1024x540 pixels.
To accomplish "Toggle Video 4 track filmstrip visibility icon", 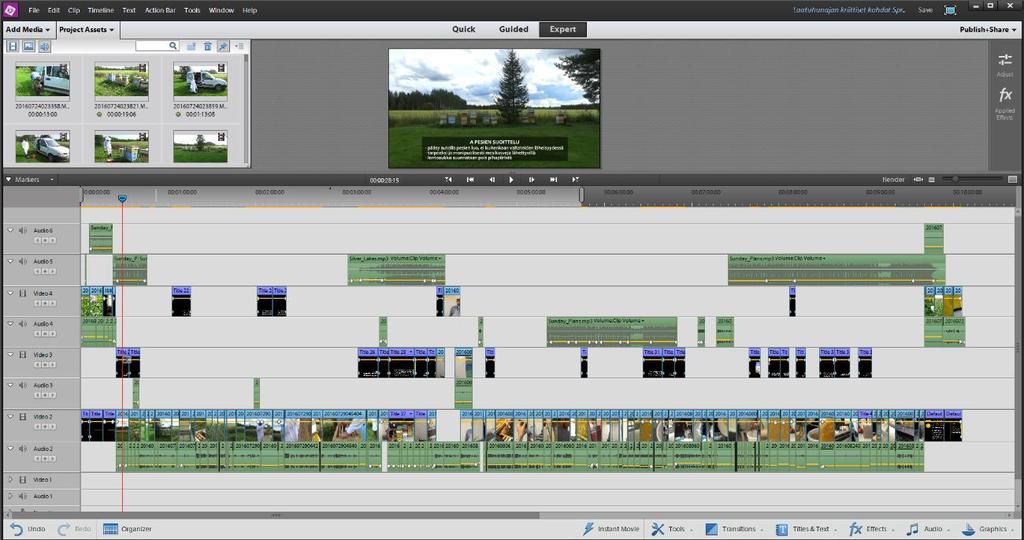I will 23,294.
